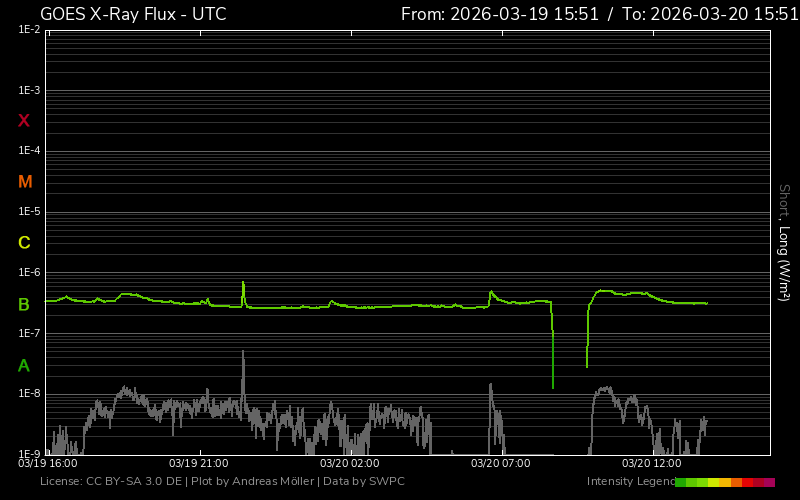Viewport: 800px width, 500px height.
Task: Click the orange M flare class label
Action: pos(25,182)
